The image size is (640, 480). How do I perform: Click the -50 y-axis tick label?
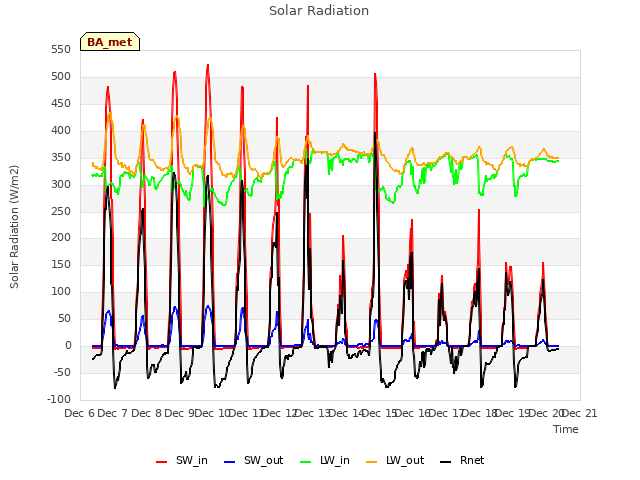pyautogui.click(x=62, y=372)
